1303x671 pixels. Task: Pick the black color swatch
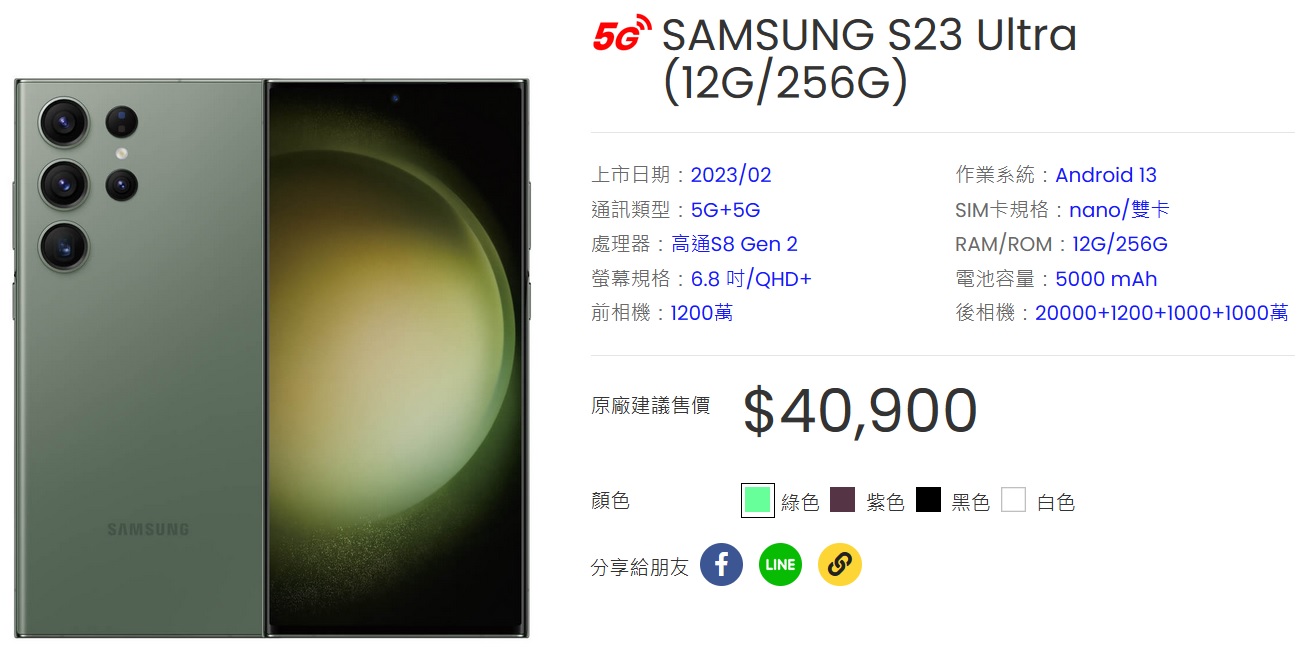[x=928, y=500]
